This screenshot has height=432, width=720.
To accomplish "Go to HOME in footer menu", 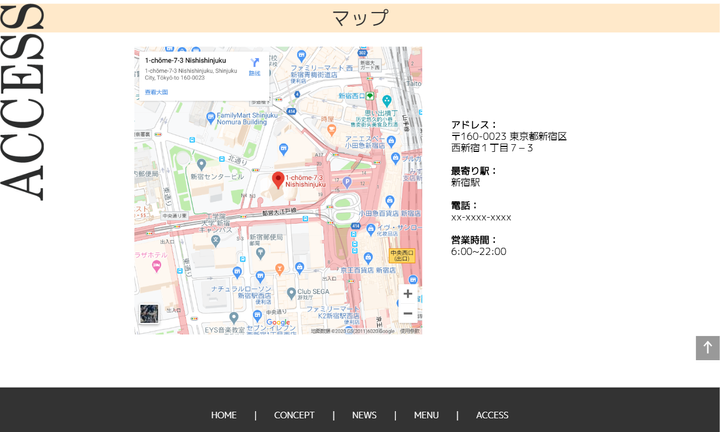I will tap(224, 415).
